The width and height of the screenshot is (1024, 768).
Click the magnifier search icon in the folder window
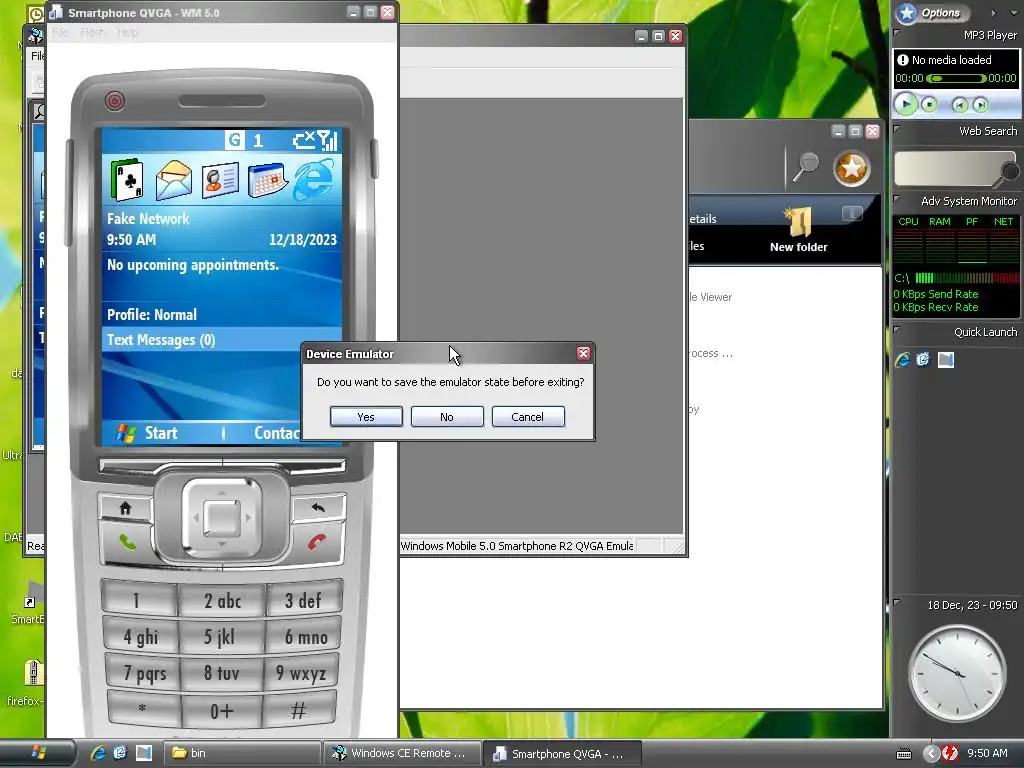pos(806,167)
